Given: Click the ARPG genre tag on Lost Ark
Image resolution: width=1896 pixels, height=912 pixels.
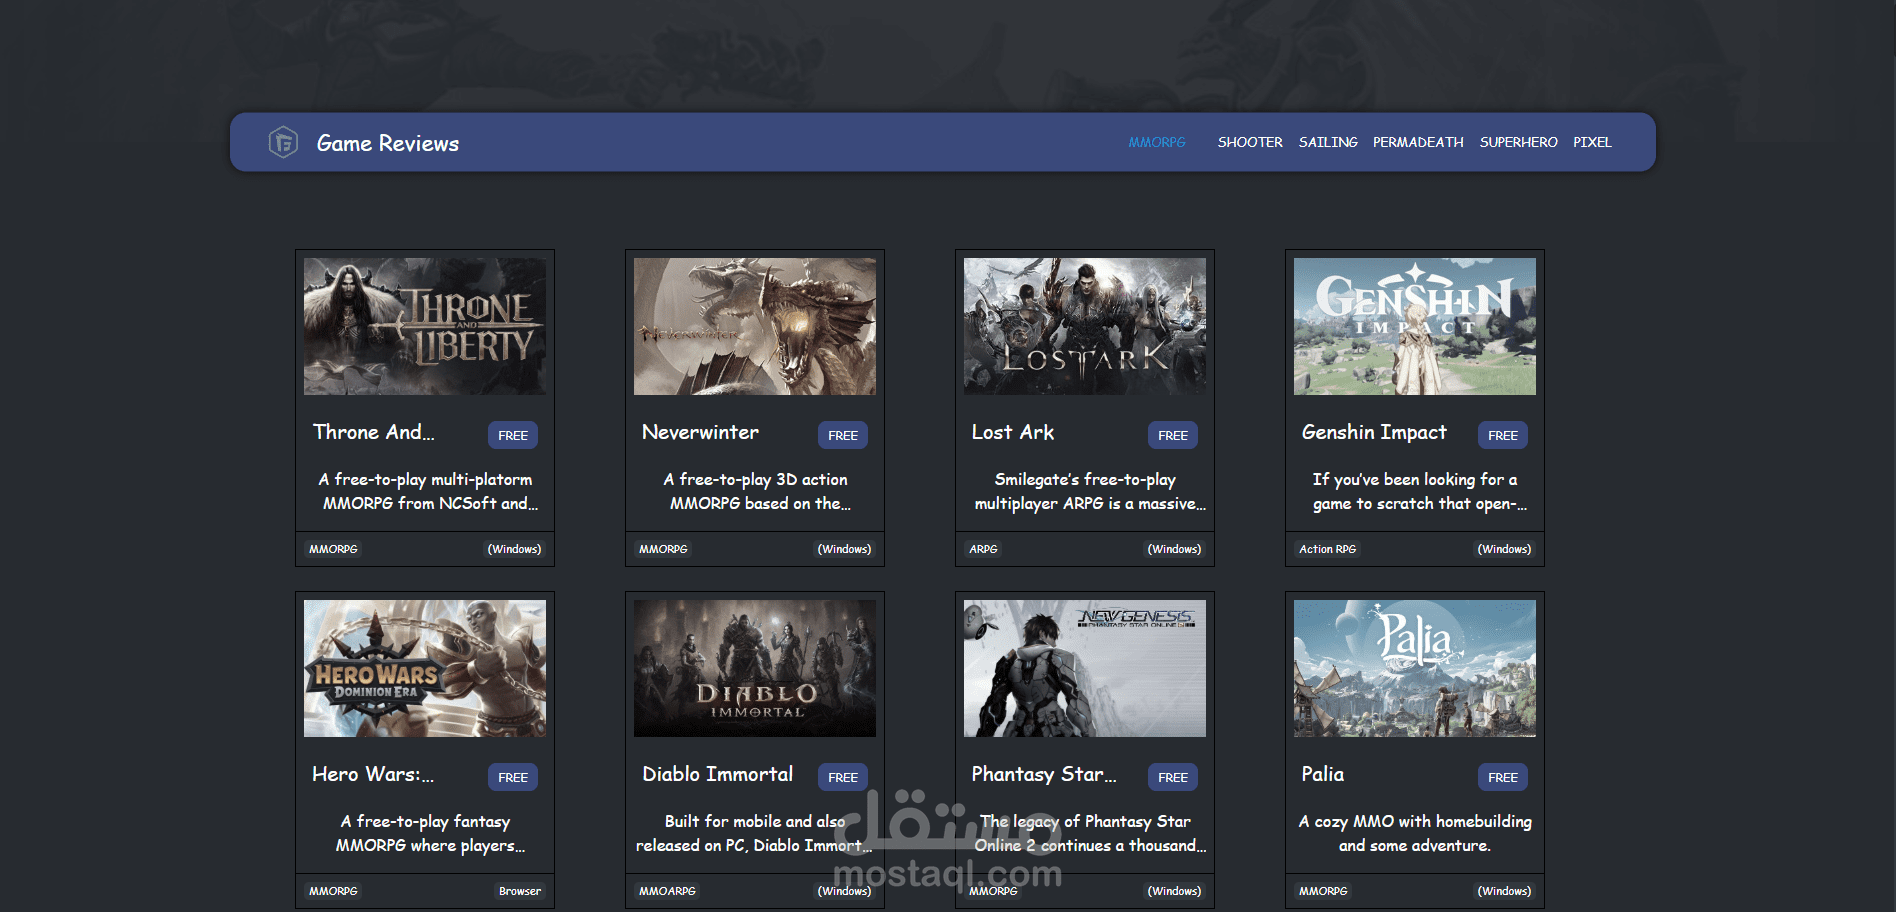Looking at the screenshot, I should pos(983,549).
